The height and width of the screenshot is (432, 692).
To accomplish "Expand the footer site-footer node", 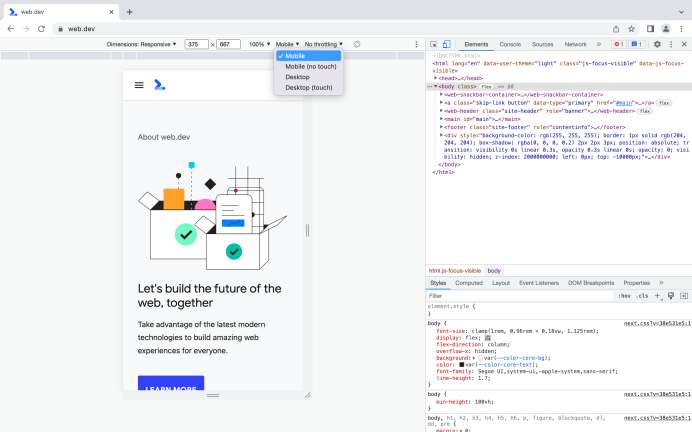I will pos(441,127).
